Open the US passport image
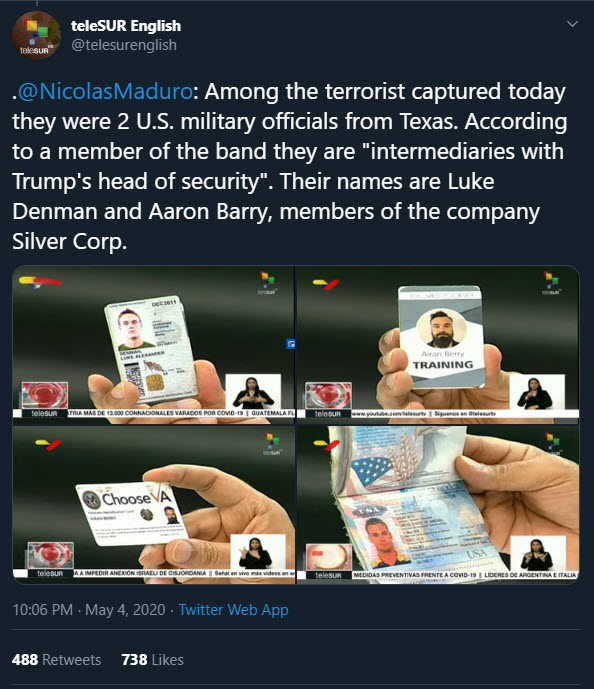Screen dimensions: 594x689 [438, 505]
